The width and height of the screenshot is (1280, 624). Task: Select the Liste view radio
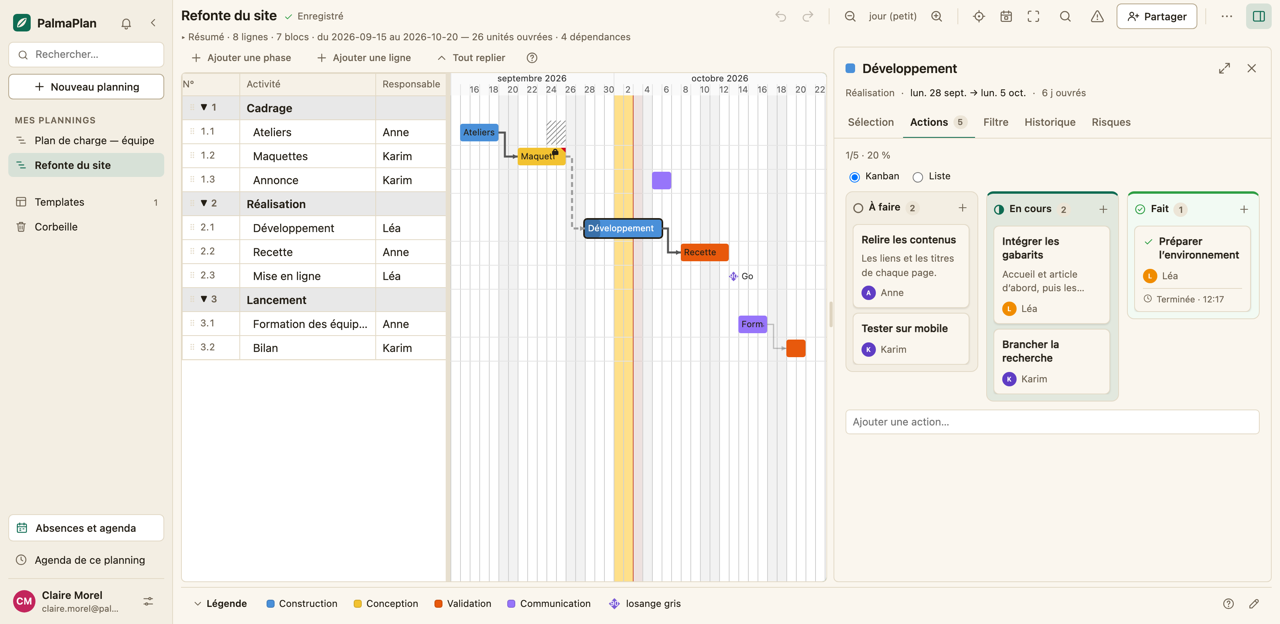point(917,177)
